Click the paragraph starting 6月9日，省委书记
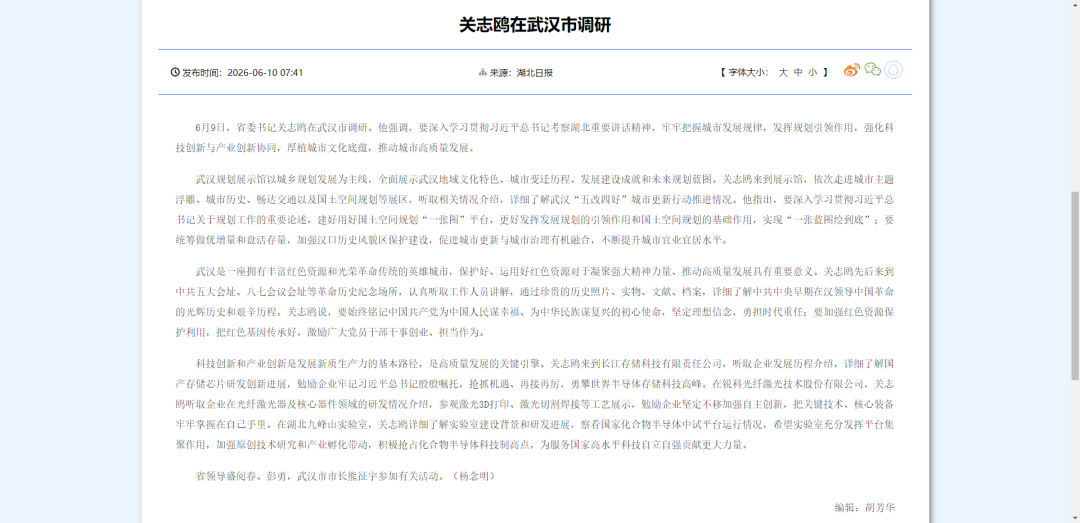 click(535, 138)
